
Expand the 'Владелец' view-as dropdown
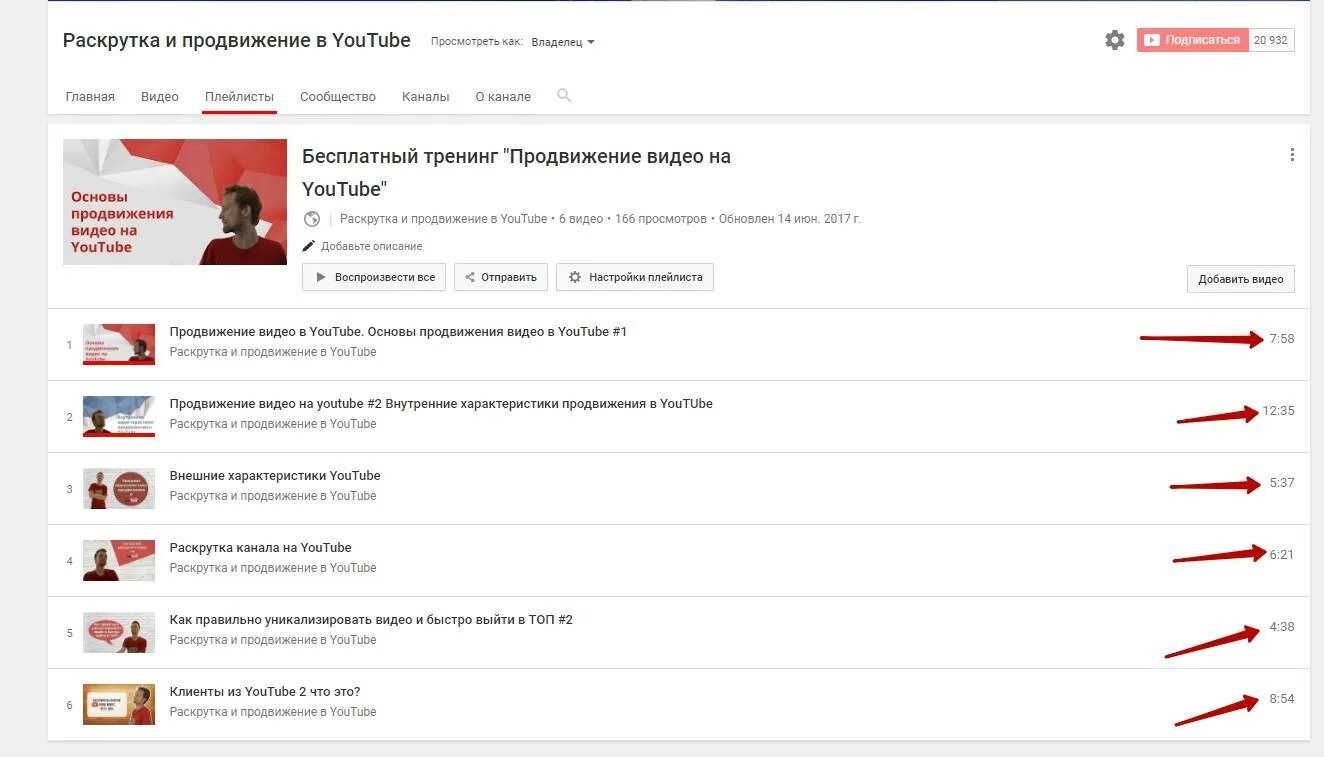(563, 42)
